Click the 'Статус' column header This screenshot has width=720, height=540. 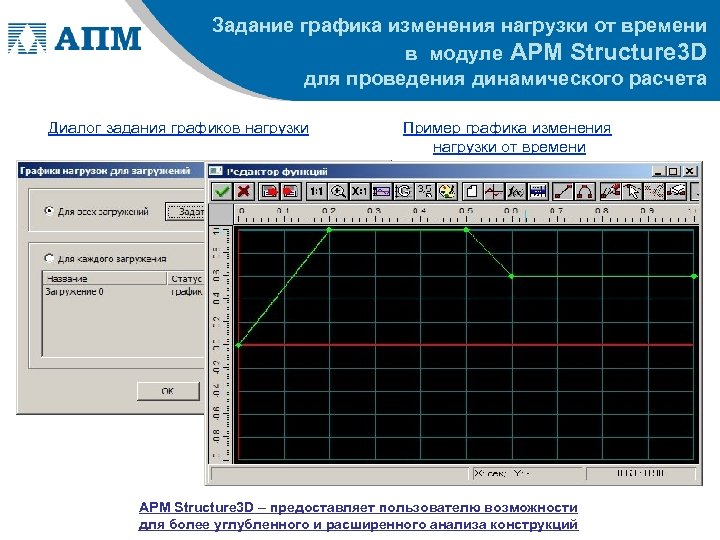click(186, 278)
